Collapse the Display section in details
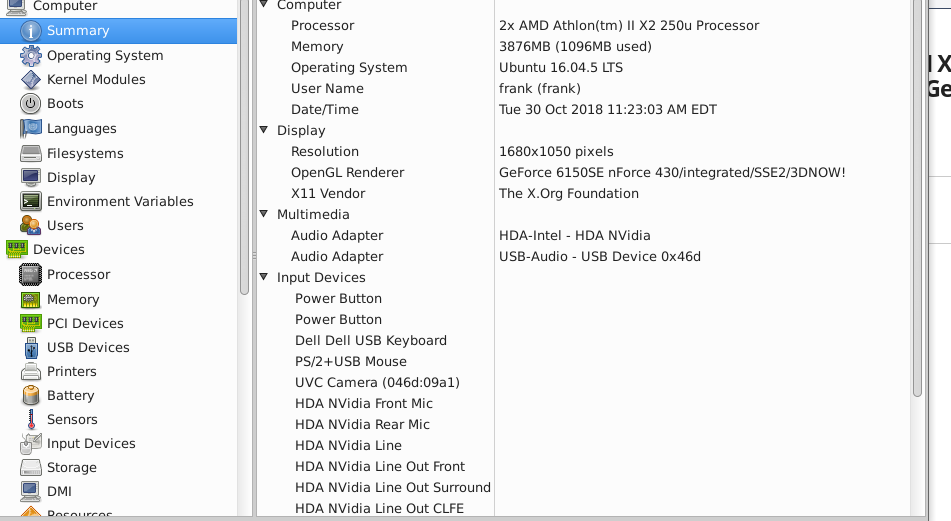The height and width of the screenshot is (521, 951). coord(264,130)
